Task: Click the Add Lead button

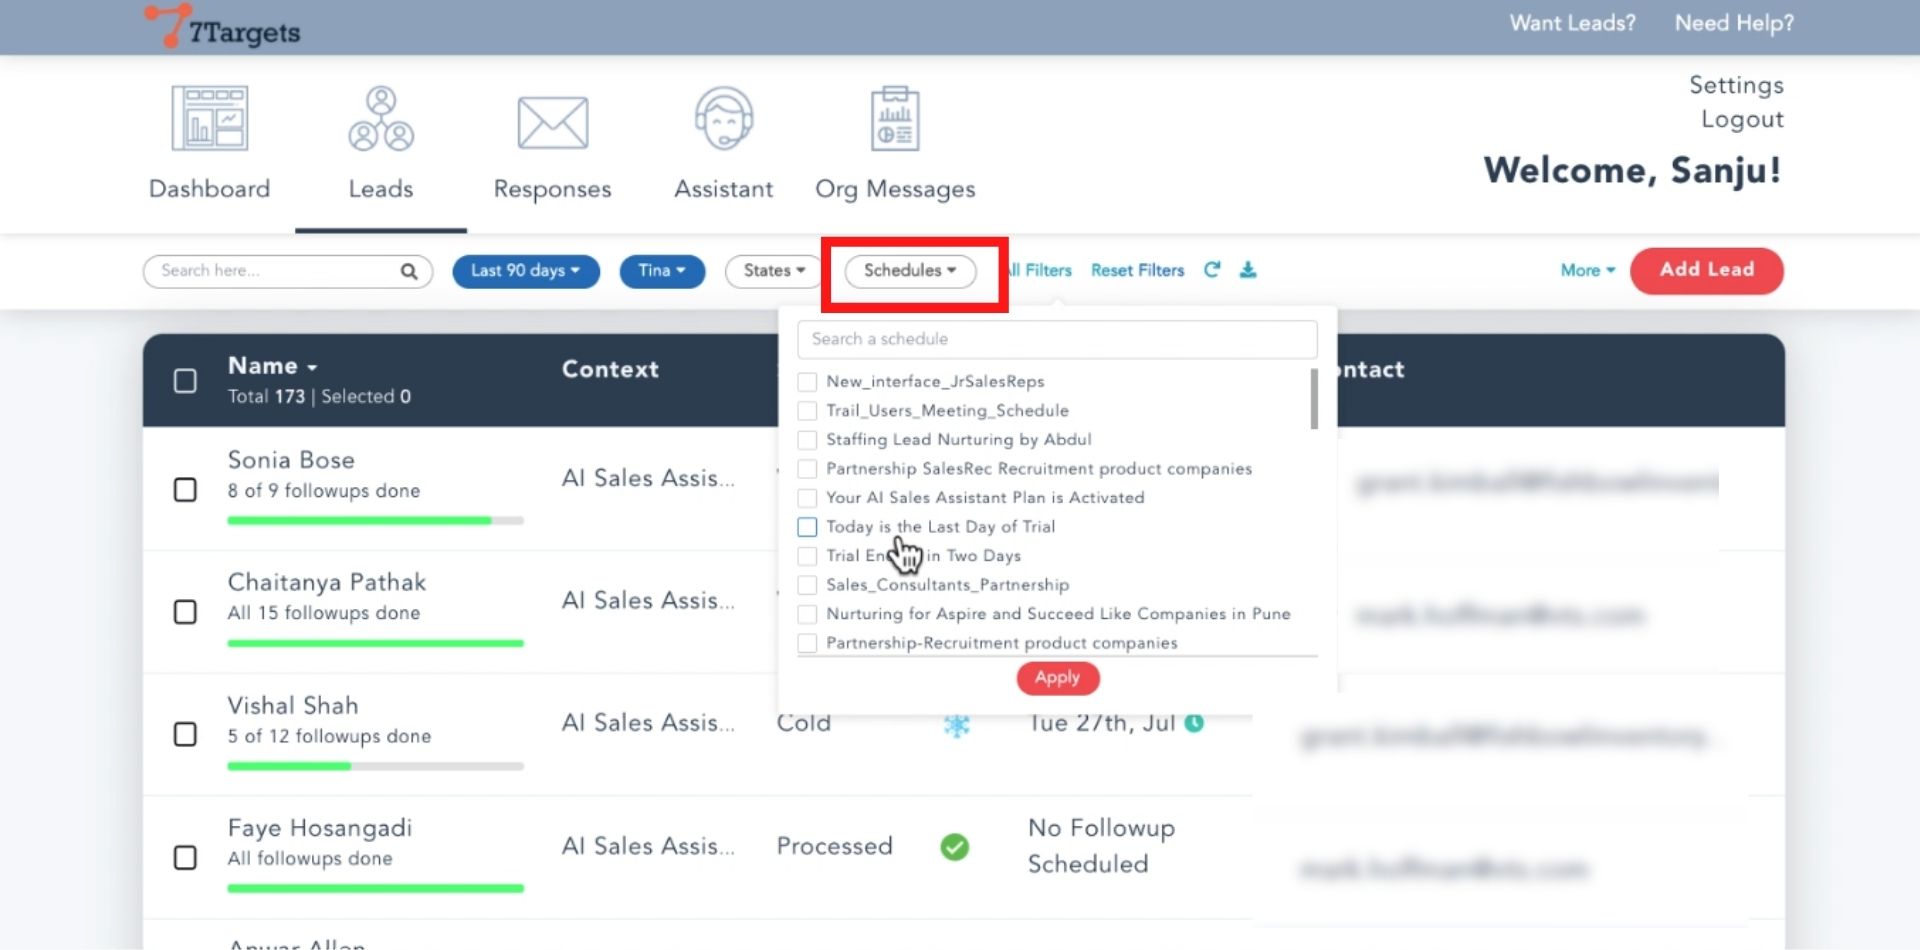Action: coord(1706,270)
